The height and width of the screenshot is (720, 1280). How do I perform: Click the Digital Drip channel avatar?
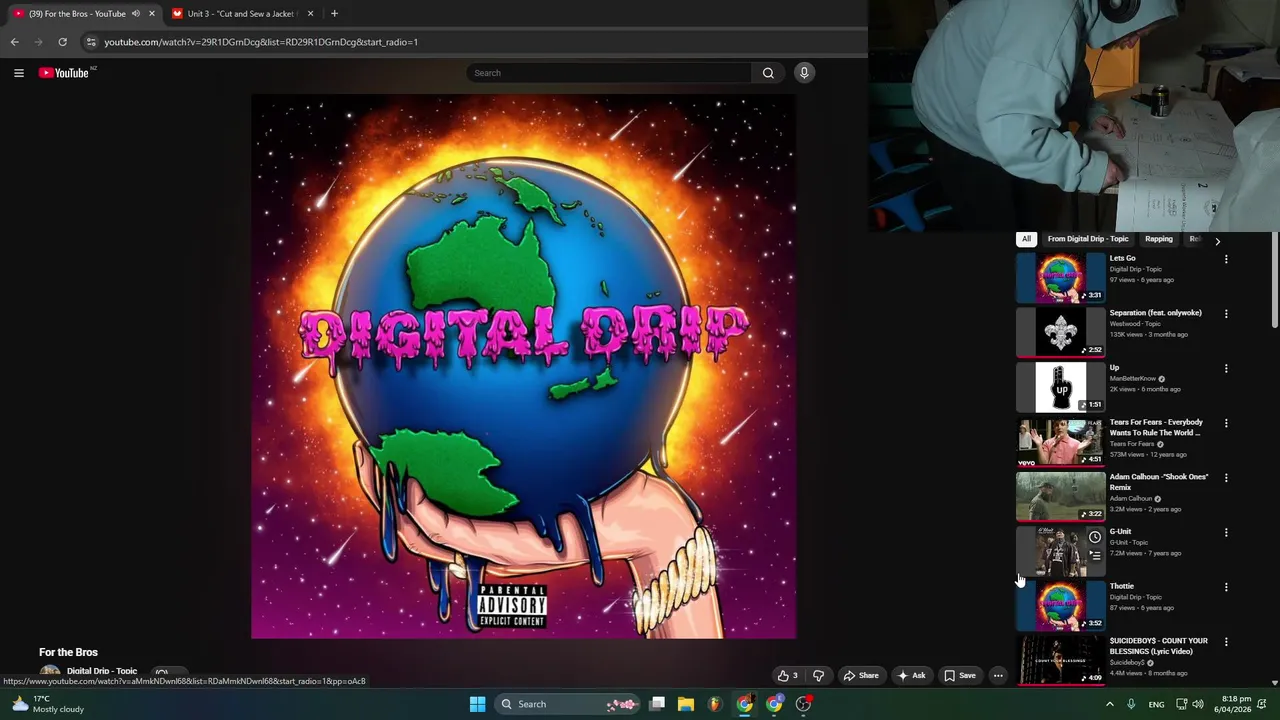pyautogui.click(x=49, y=674)
